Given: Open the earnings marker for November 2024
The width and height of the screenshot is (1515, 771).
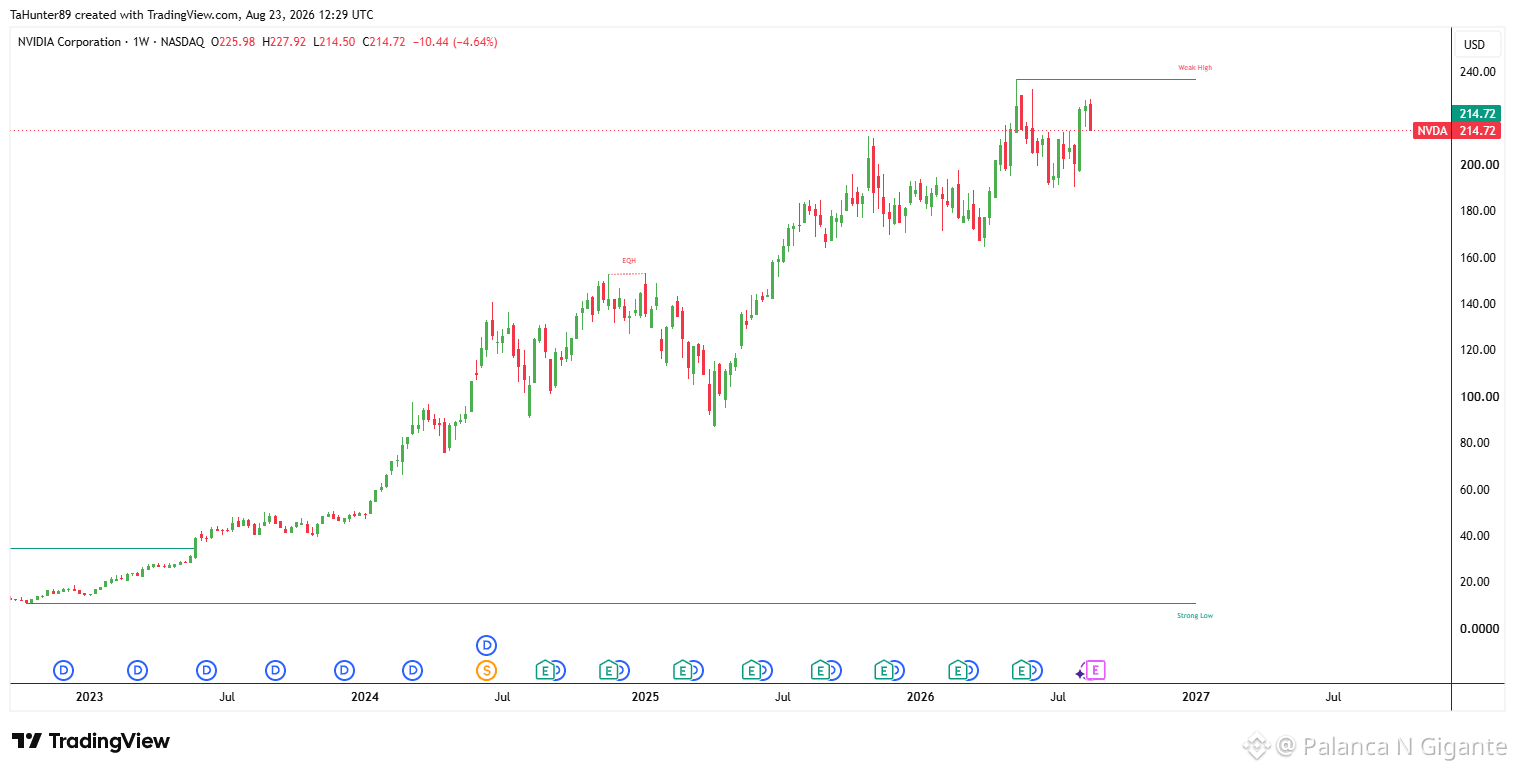Looking at the screenshot, I should (x=608, y=670).
